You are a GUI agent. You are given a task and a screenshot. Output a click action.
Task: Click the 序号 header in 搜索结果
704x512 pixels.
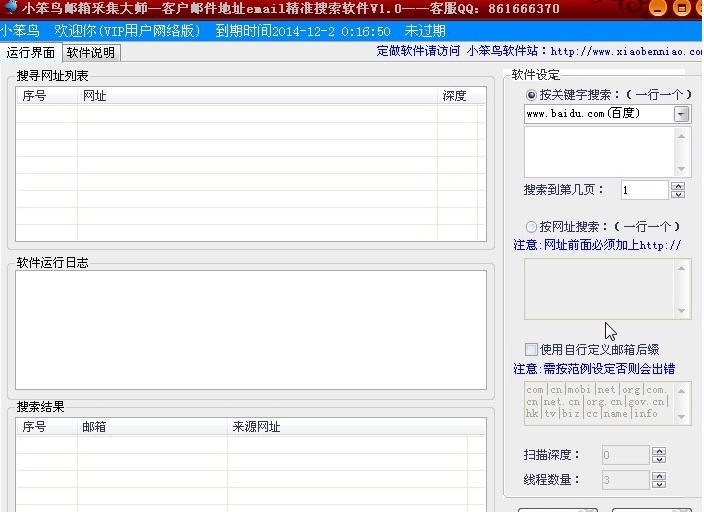tap(47, 427)
